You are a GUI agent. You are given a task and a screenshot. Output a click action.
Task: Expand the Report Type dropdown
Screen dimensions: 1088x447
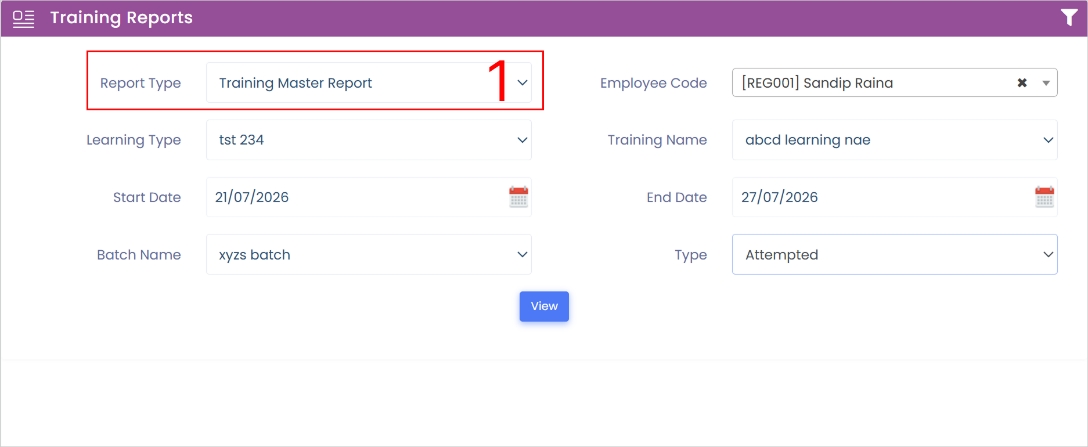(369, 83)
